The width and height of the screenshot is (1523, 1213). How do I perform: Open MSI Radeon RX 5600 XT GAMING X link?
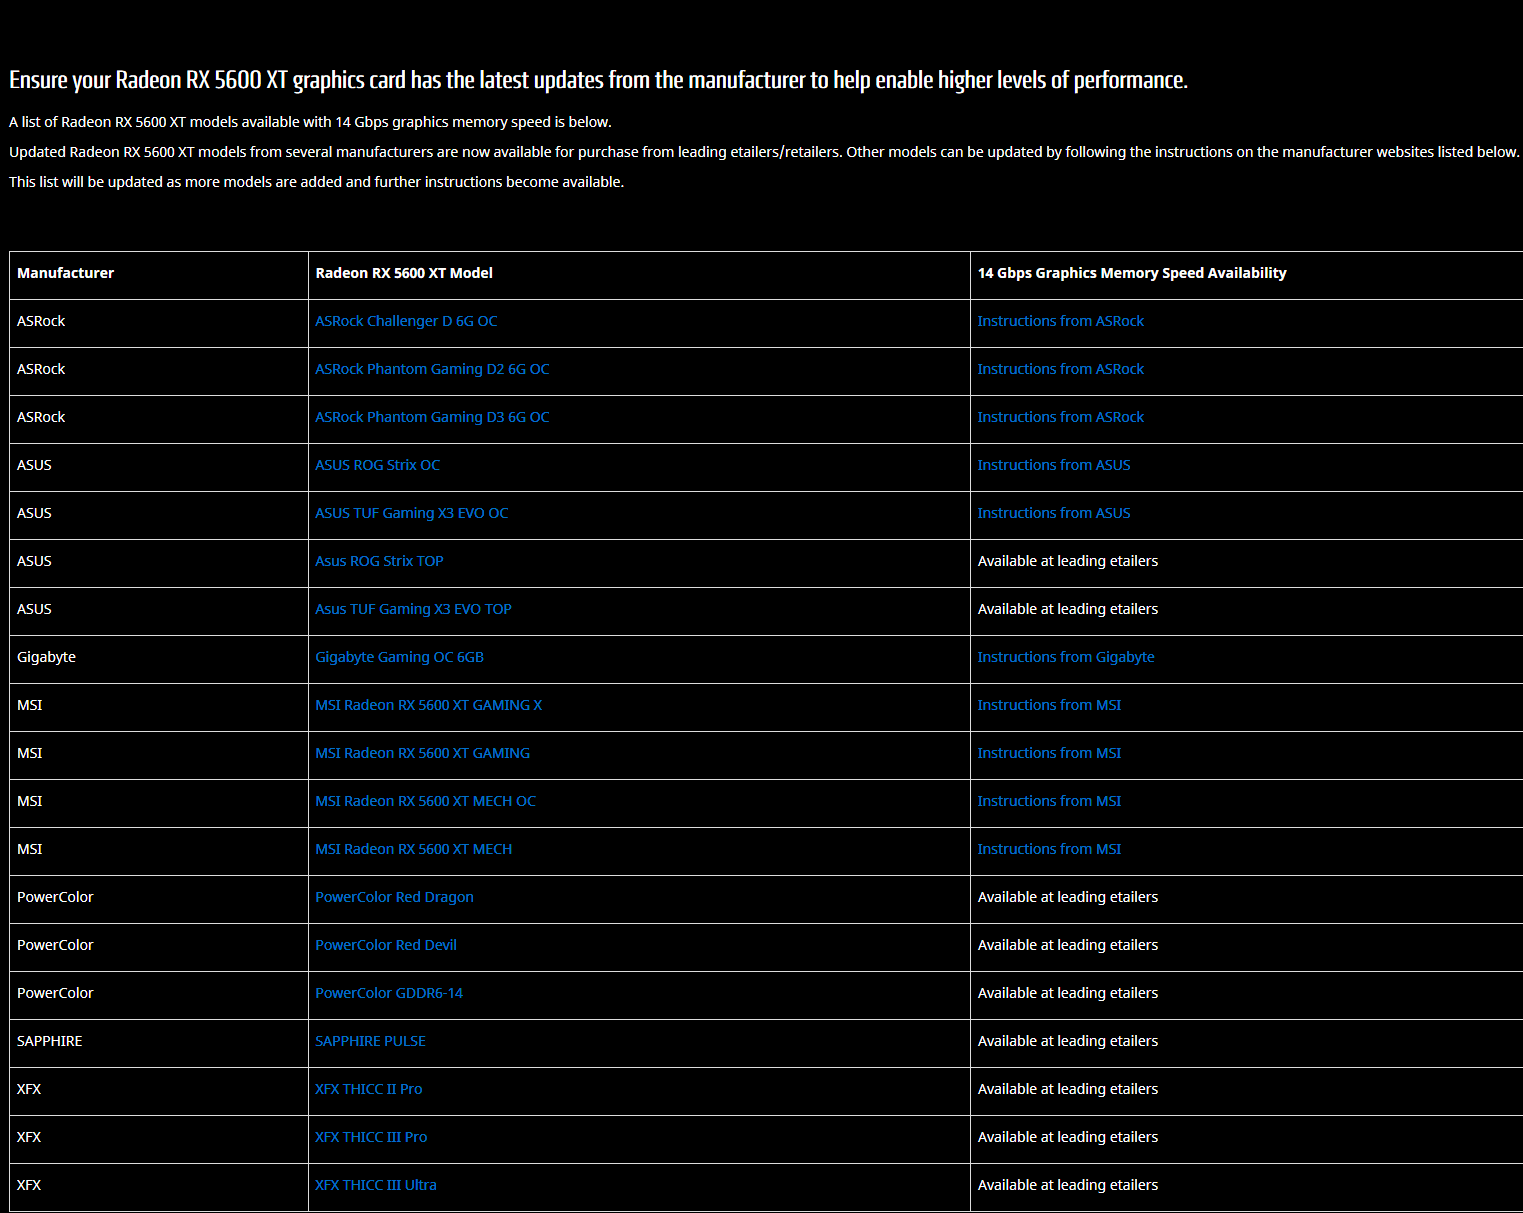428,705
